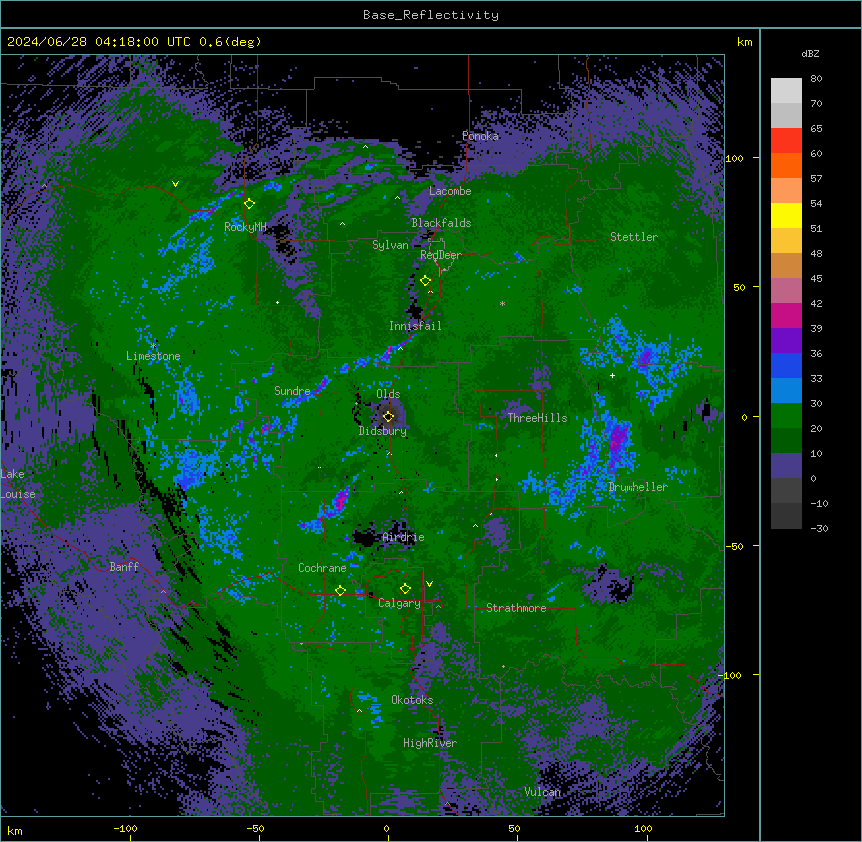The height and width of the screenshot is (842, 862).
Task: Click the Sylvan label
Action: (x=390, y=245)
